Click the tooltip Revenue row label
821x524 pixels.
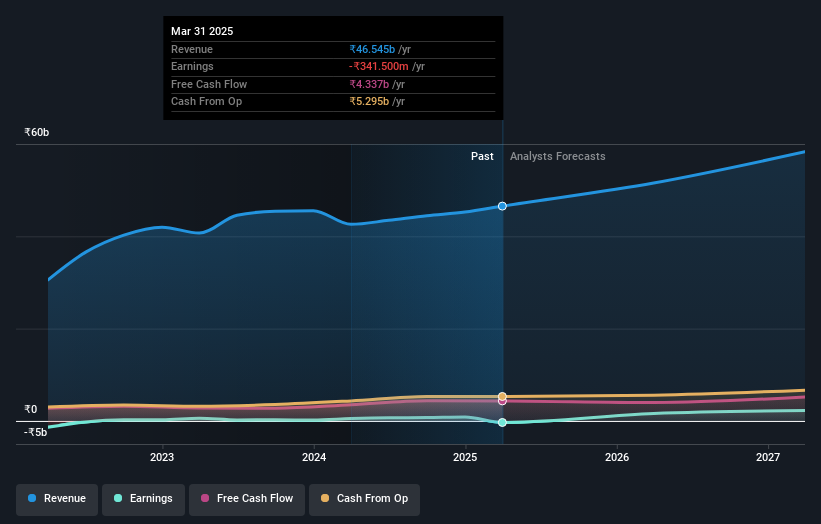tap(192, 49)
